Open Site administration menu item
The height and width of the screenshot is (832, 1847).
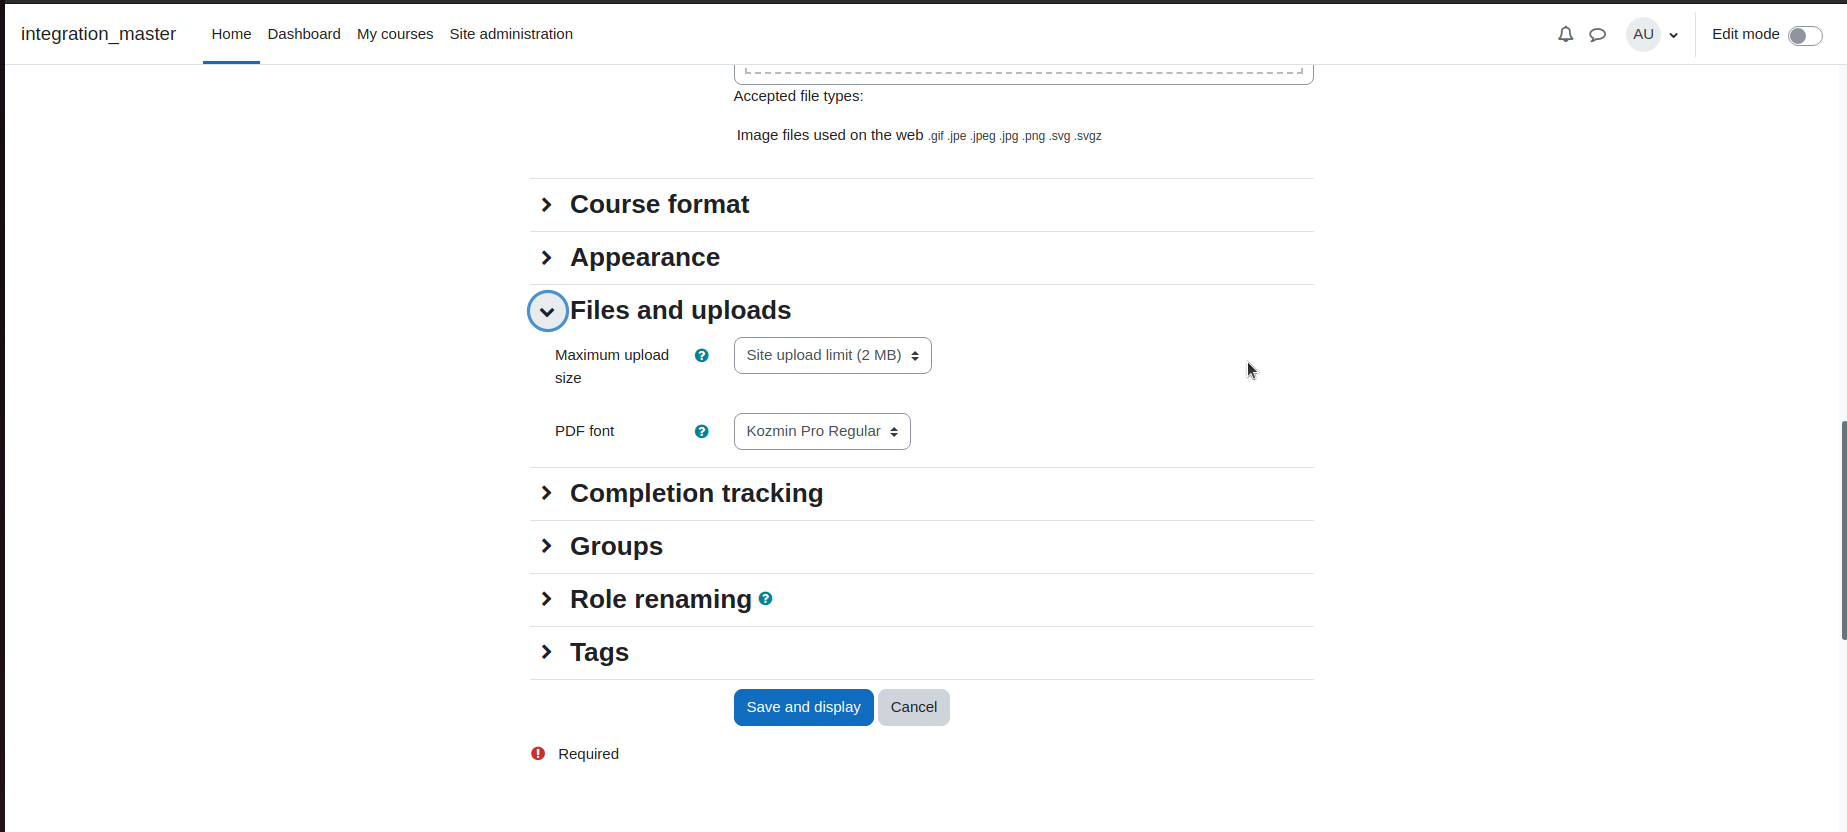511,34
